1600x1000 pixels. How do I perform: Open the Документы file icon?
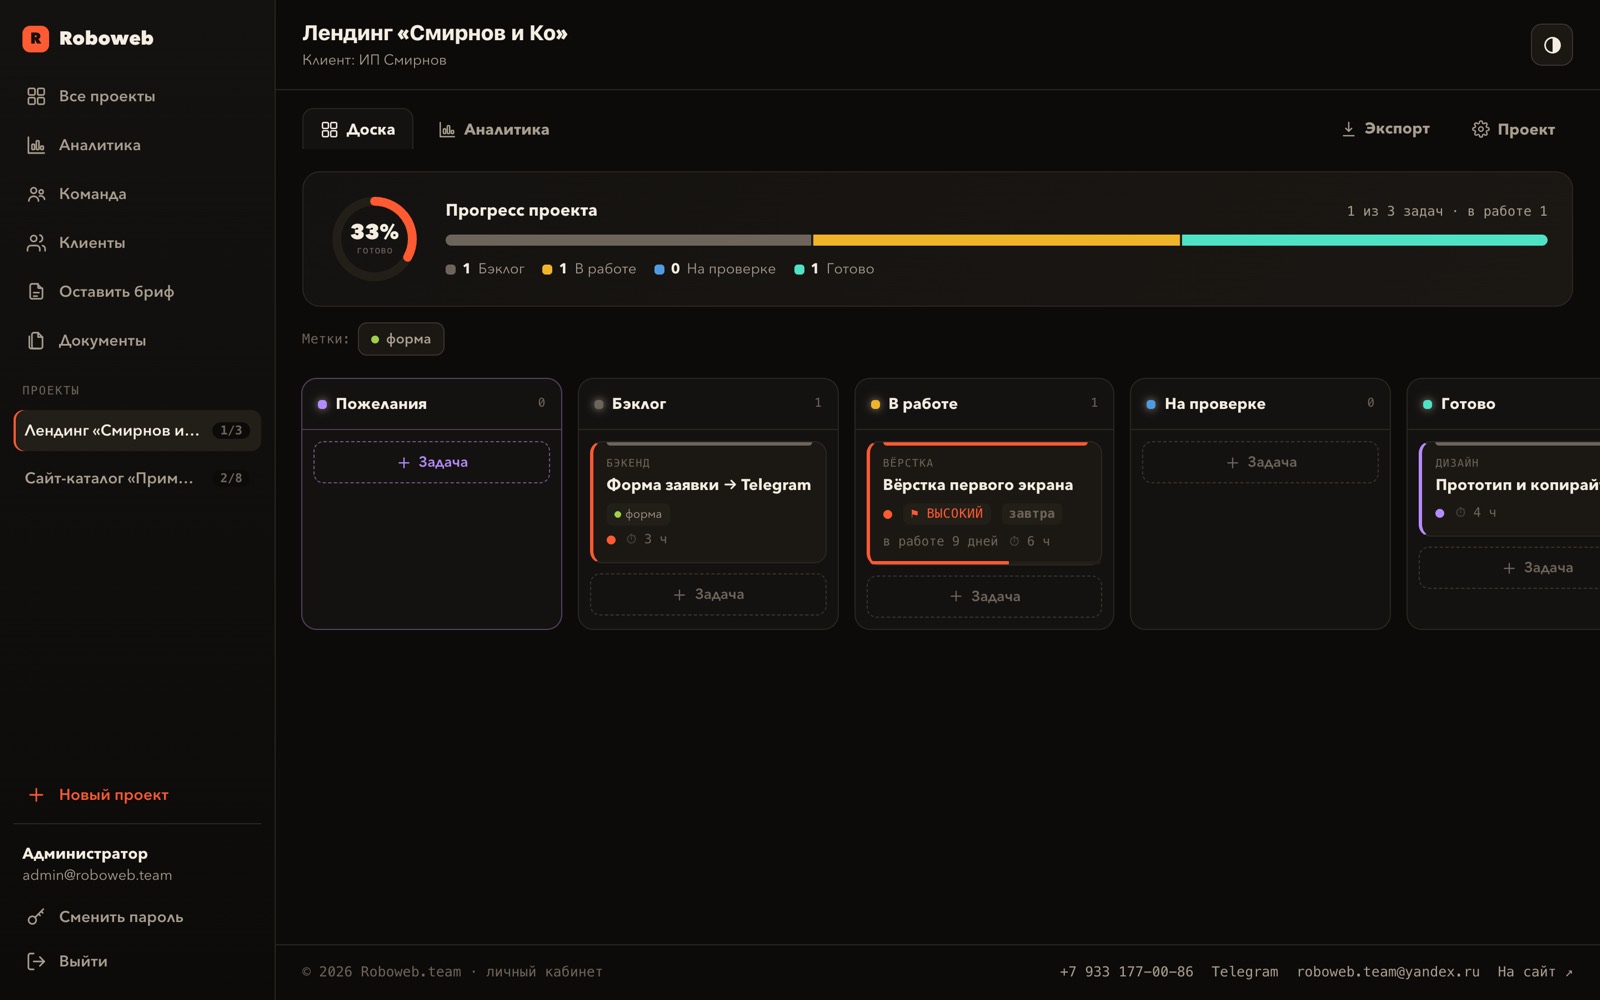coord(36,340)
